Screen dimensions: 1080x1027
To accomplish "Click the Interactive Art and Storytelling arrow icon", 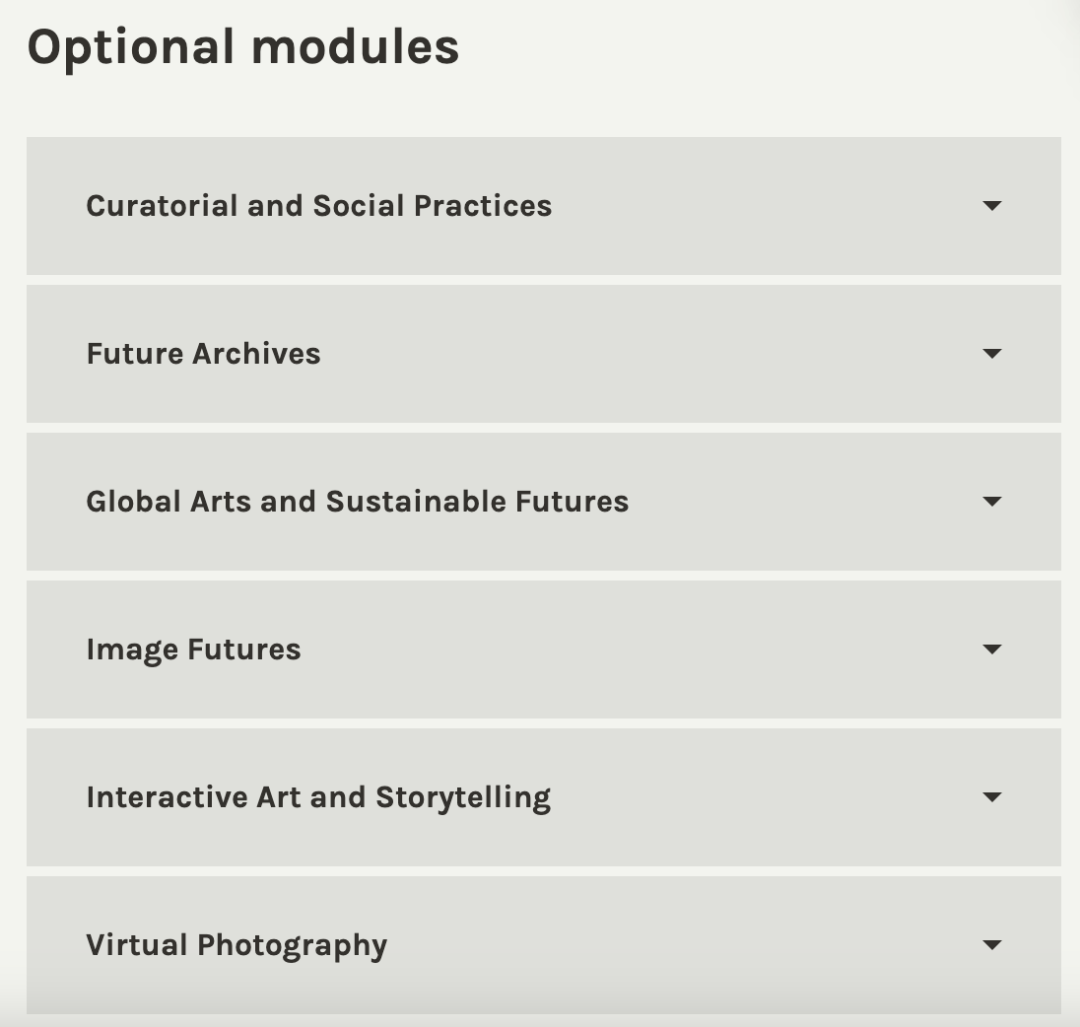I will pyautogui.click(x=991, y=797).
